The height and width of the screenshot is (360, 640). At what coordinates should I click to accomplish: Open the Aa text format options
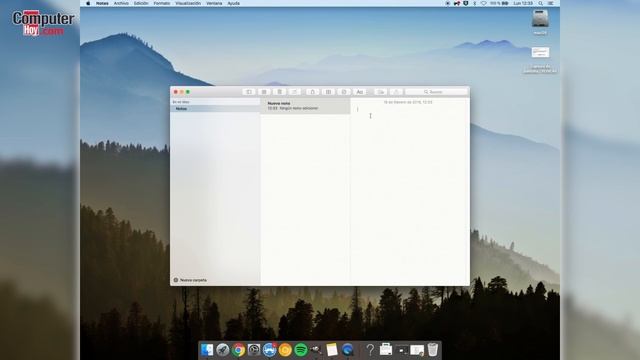click(360, 92)
